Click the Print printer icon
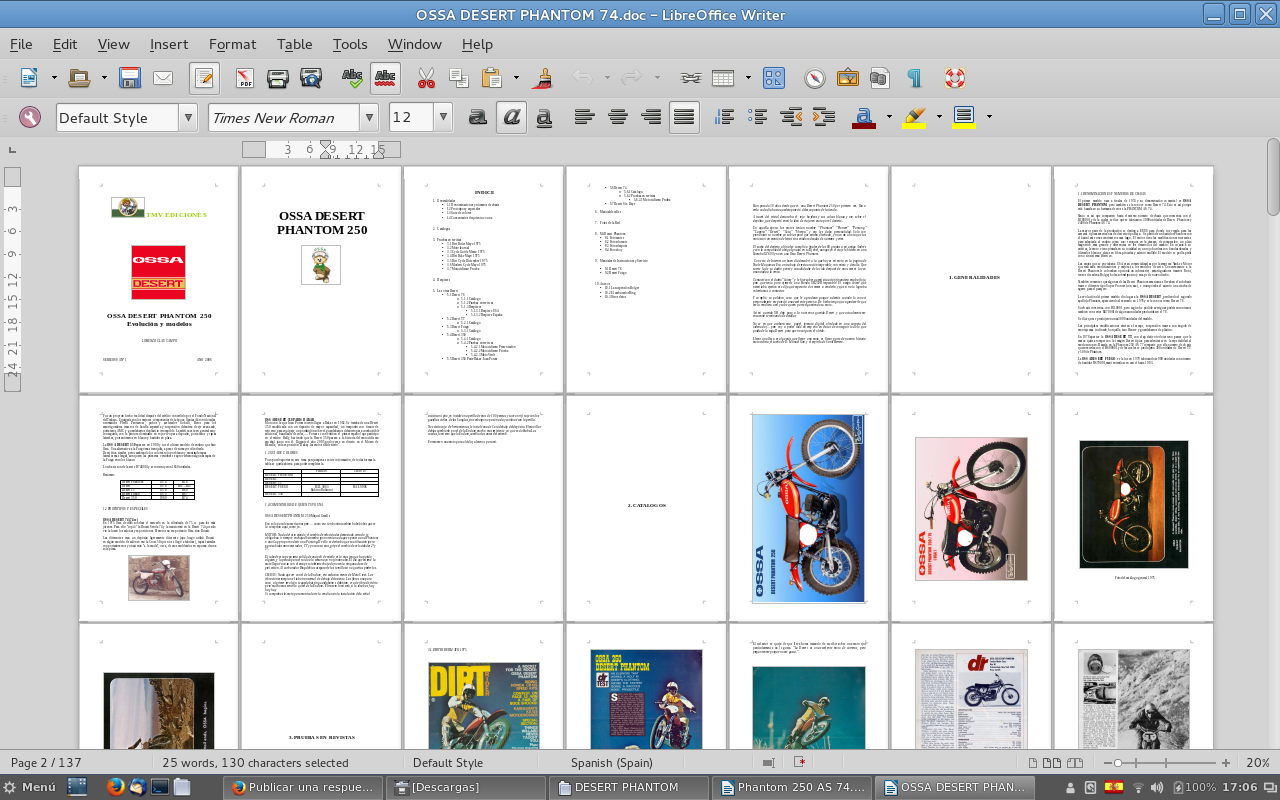Screen dimensions: 1280x800 click(x=278, y=78)
